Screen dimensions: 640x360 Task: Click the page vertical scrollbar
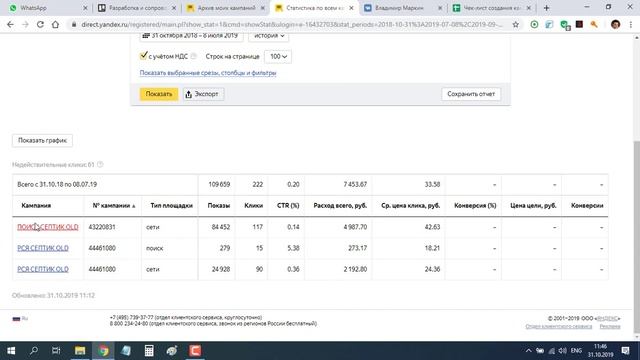(x=636, y=237)
